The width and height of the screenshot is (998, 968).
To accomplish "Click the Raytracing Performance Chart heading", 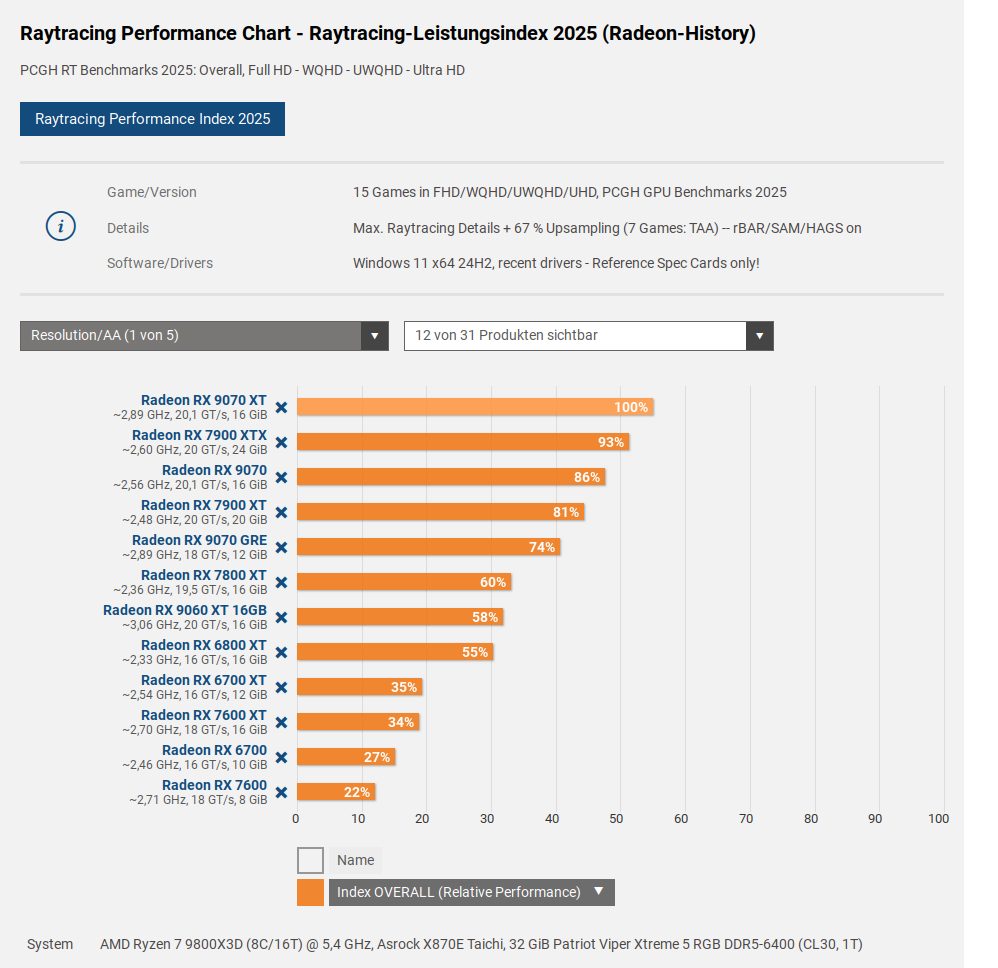I will 388,33.
